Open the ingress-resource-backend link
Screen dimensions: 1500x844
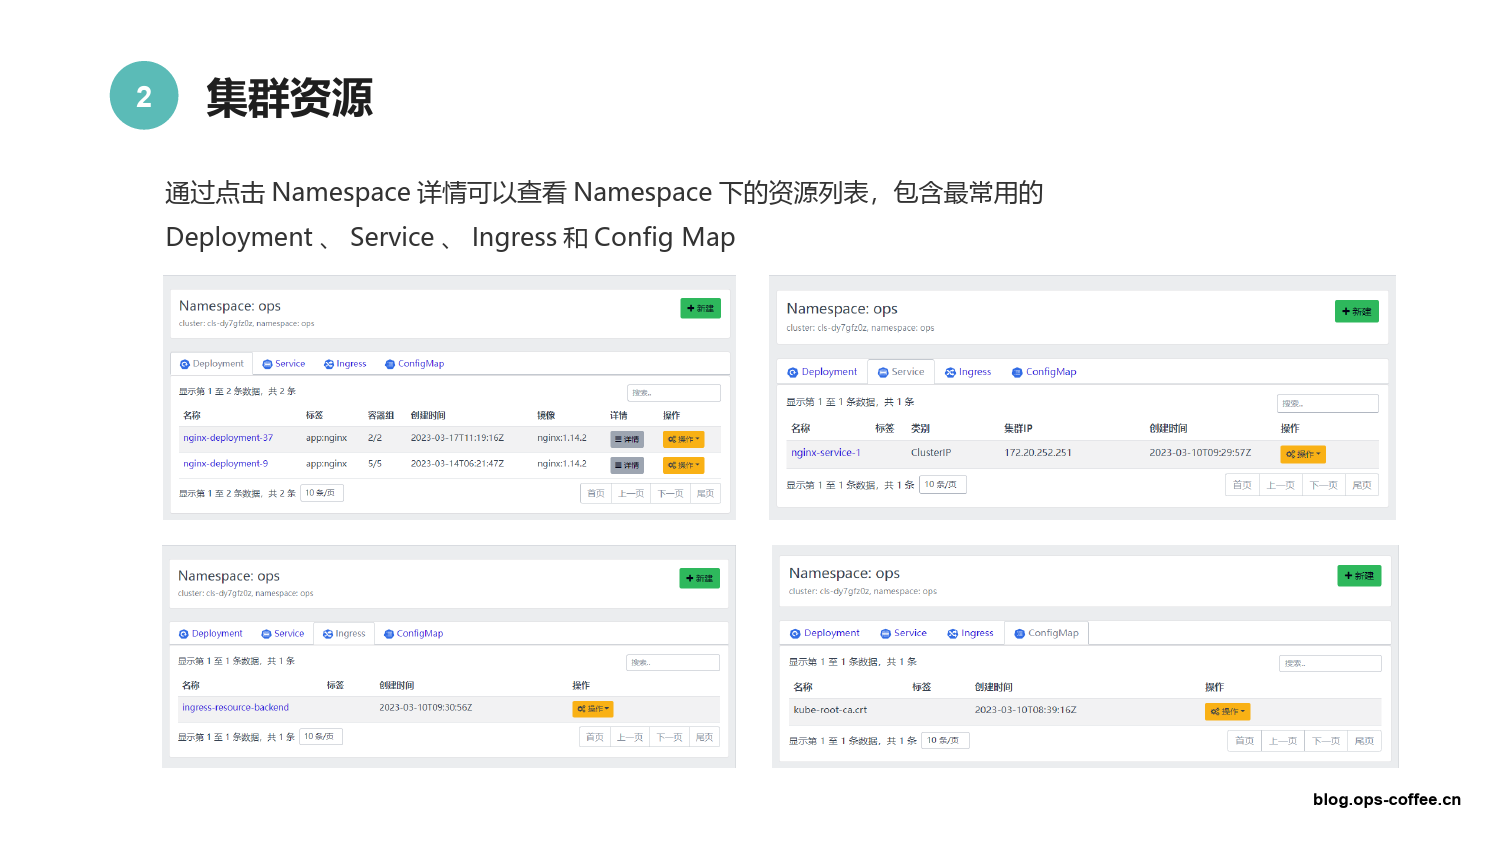pyautogui.click(x=235, y=708)
